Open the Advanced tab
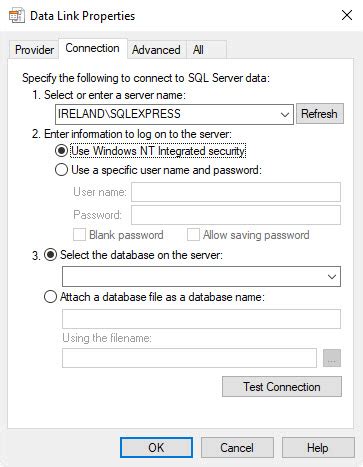 pyautogui.click(x=156, y=50)
